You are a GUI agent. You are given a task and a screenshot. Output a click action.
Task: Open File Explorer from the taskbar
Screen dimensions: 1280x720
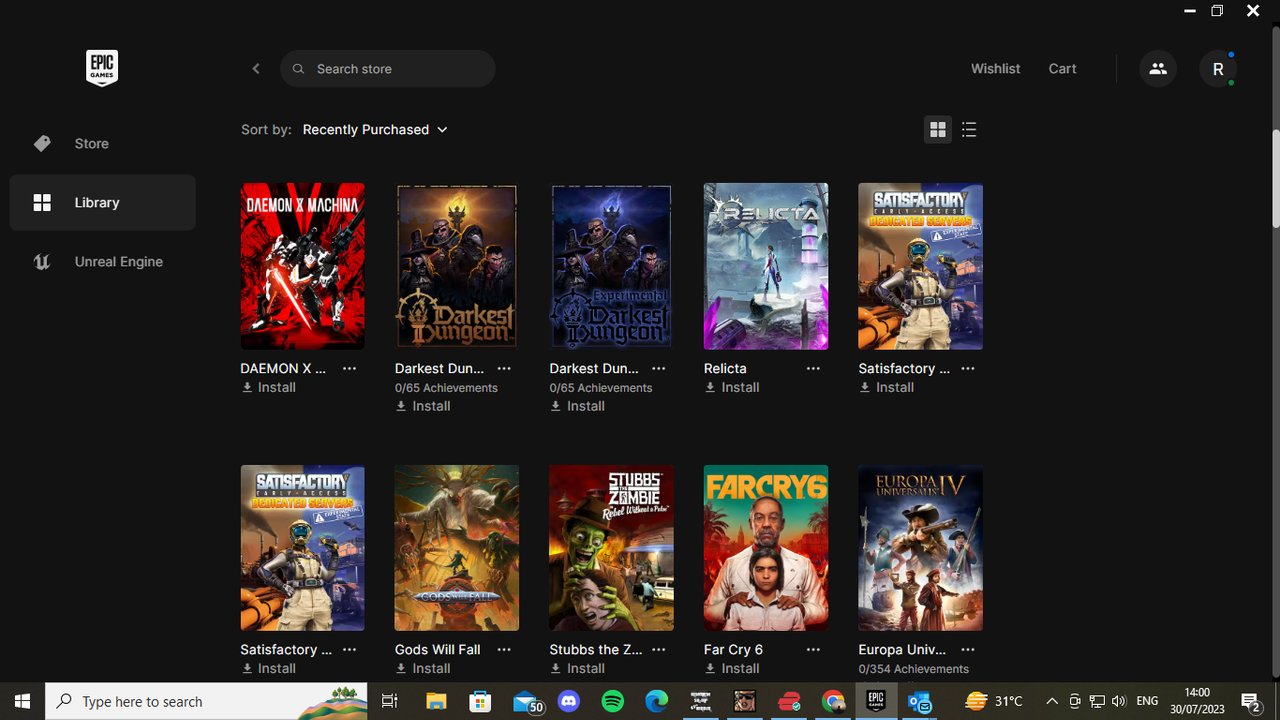(436, 701)
